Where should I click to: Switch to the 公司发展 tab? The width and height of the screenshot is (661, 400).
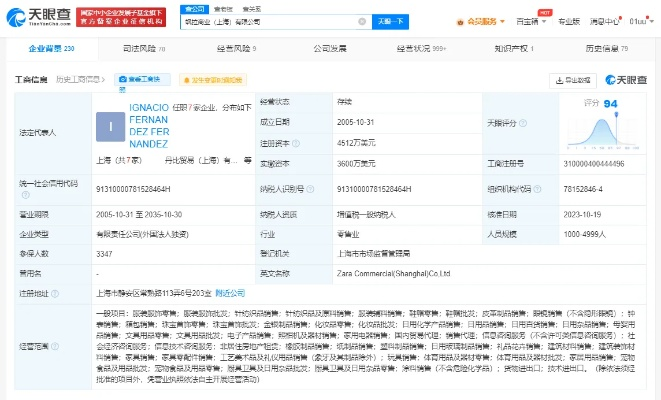pyautogui.click(x=330, y=49)
